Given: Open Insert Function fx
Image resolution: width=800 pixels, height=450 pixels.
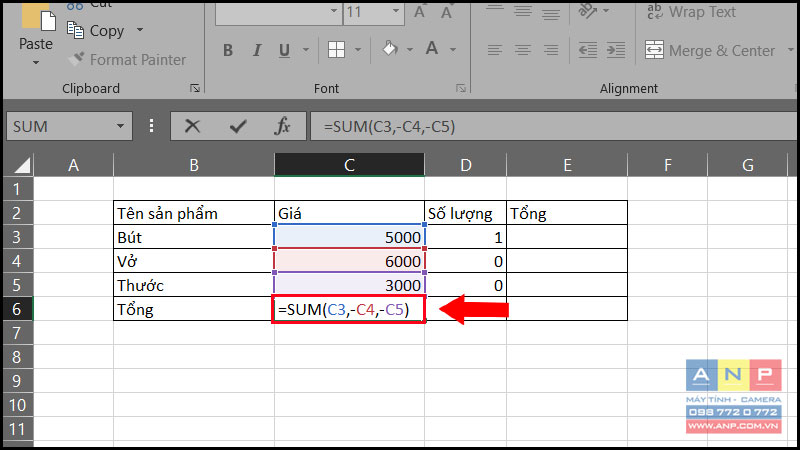Looking at the screenshot, I should (282, 126).
